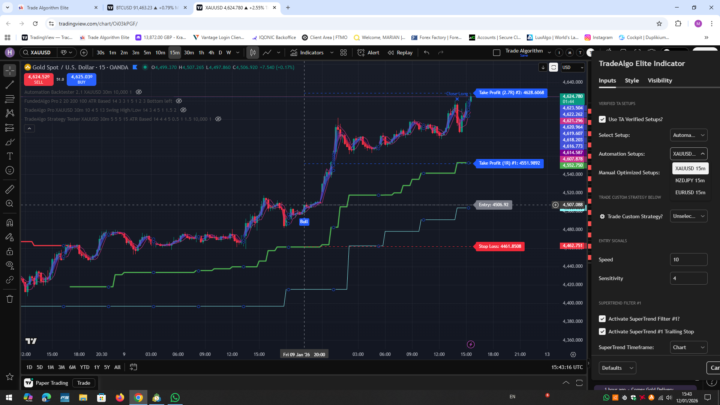
Task: Open the Select Setup dropdown
Action: pyautogui.click(x=688, y=135)
